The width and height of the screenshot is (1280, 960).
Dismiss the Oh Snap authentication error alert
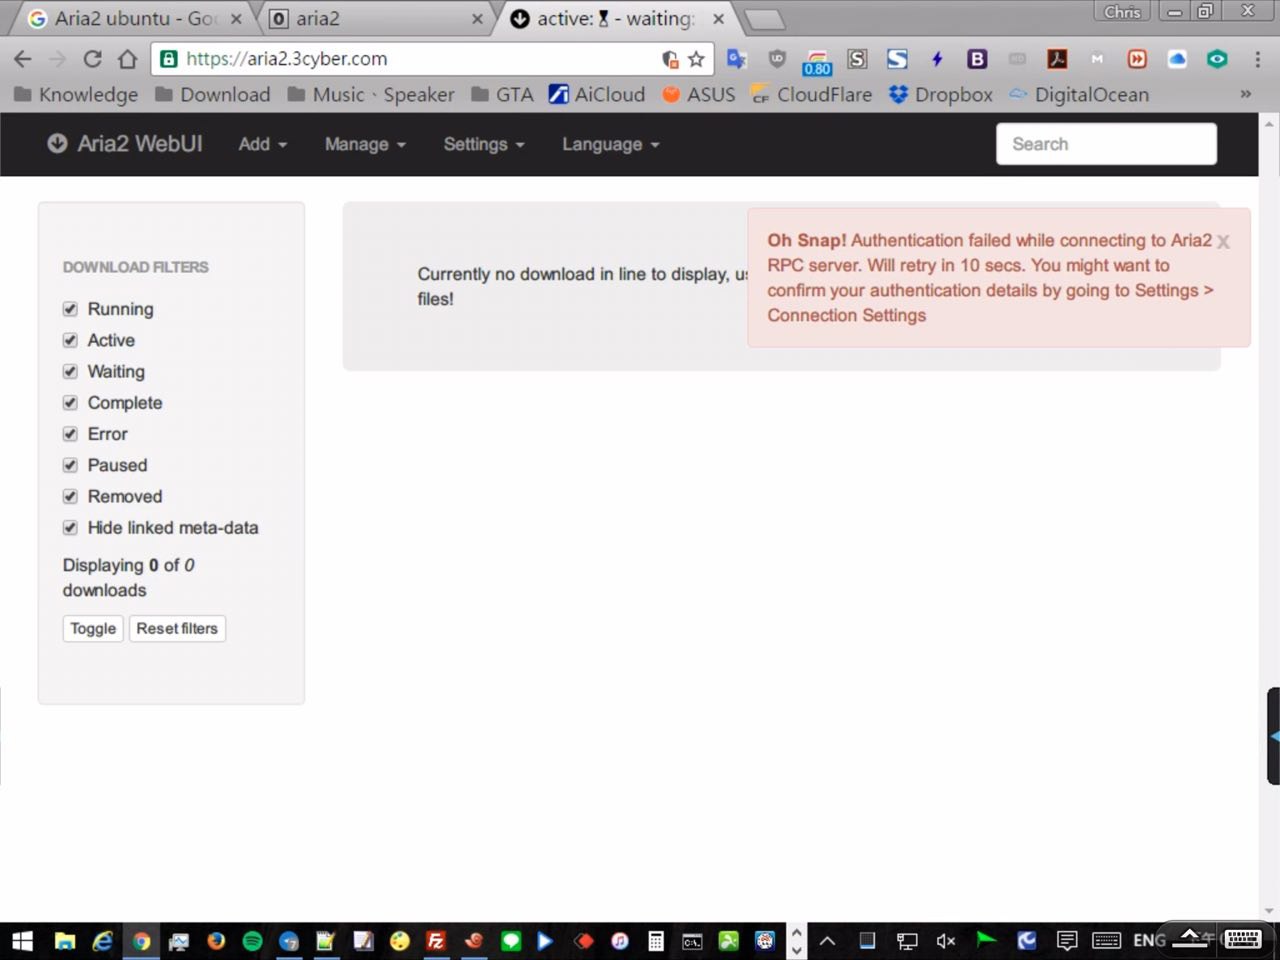tap(1223, 242)
